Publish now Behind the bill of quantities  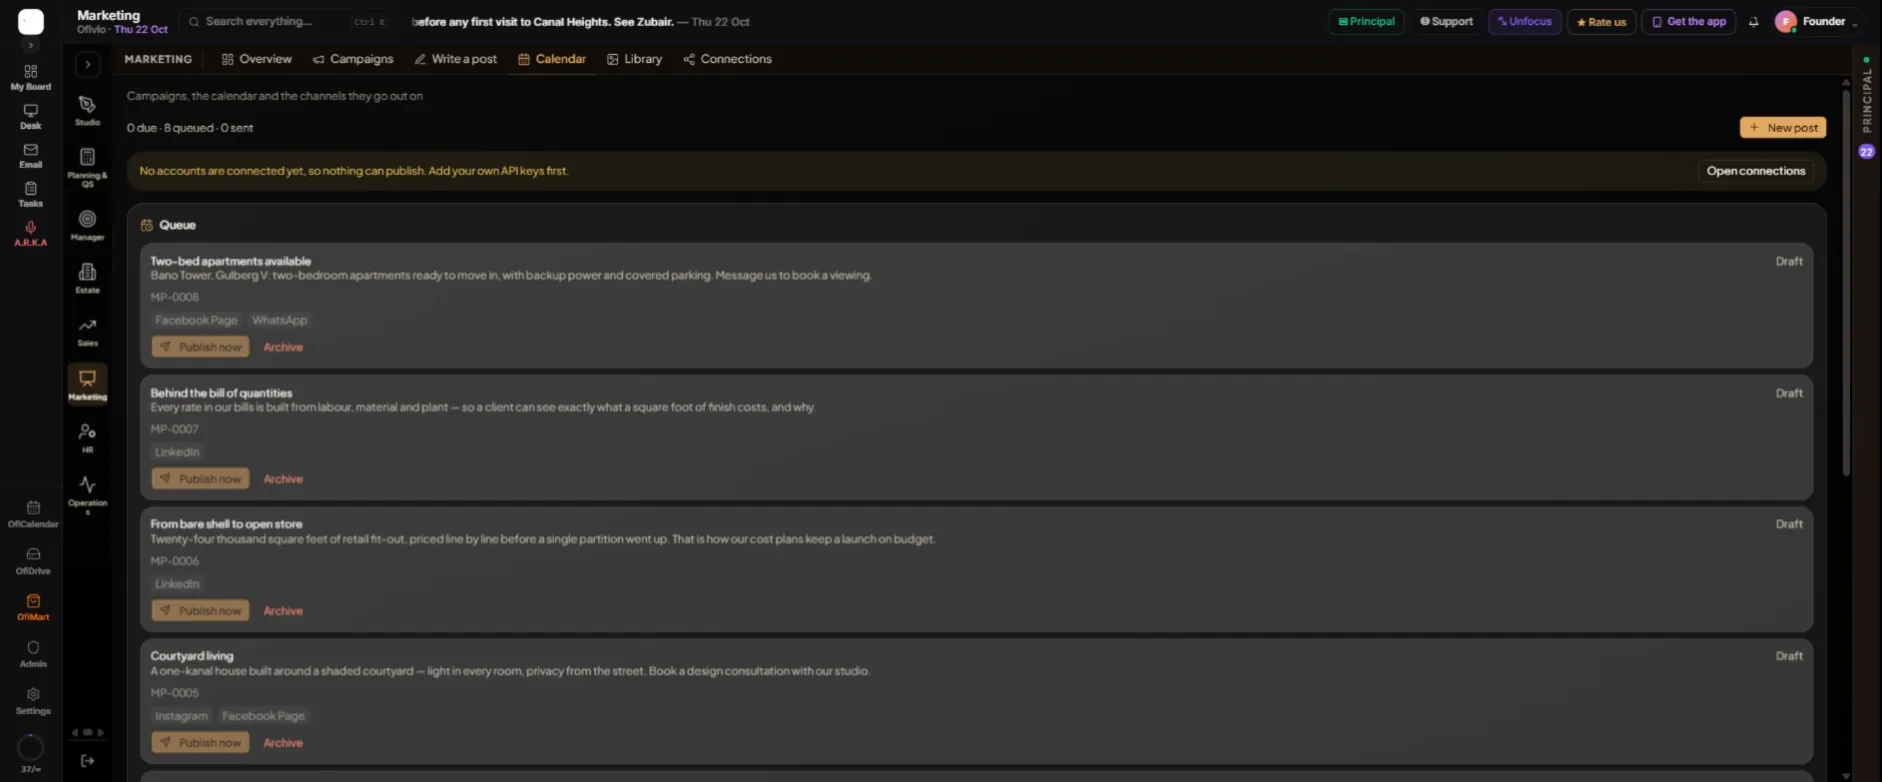[200, 479]
